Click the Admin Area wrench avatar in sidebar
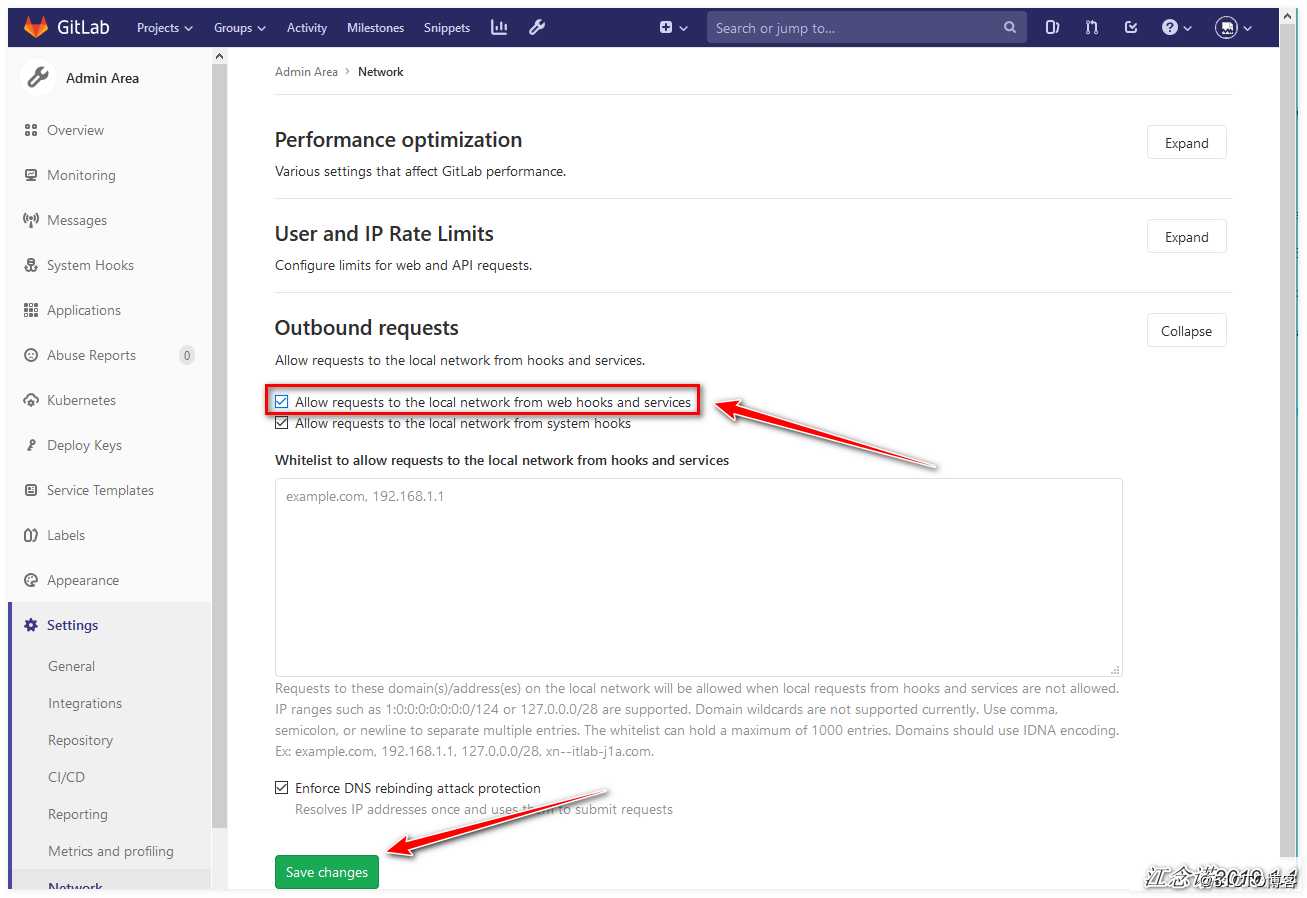 pos(38,77)
